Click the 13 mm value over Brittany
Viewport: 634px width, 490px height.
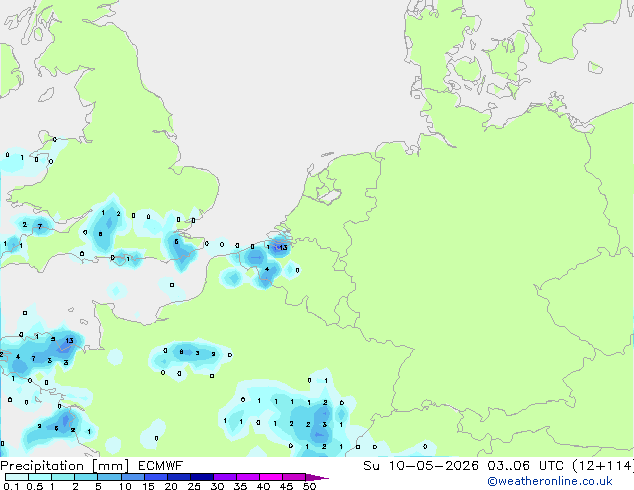[70, 340]
